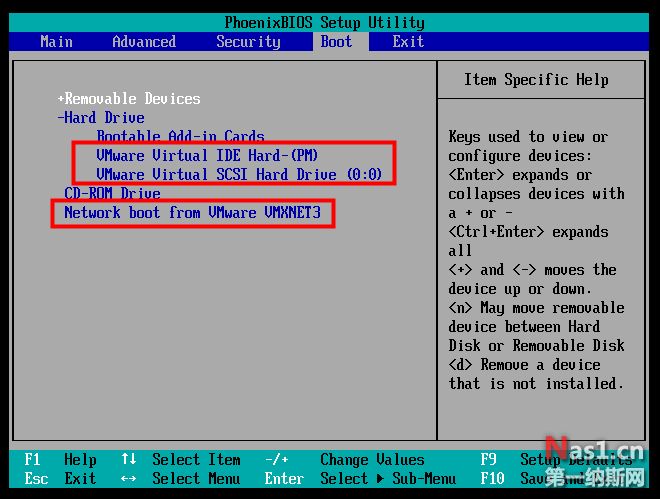Click the F10 key label in footer

click(x=492, y=478)
